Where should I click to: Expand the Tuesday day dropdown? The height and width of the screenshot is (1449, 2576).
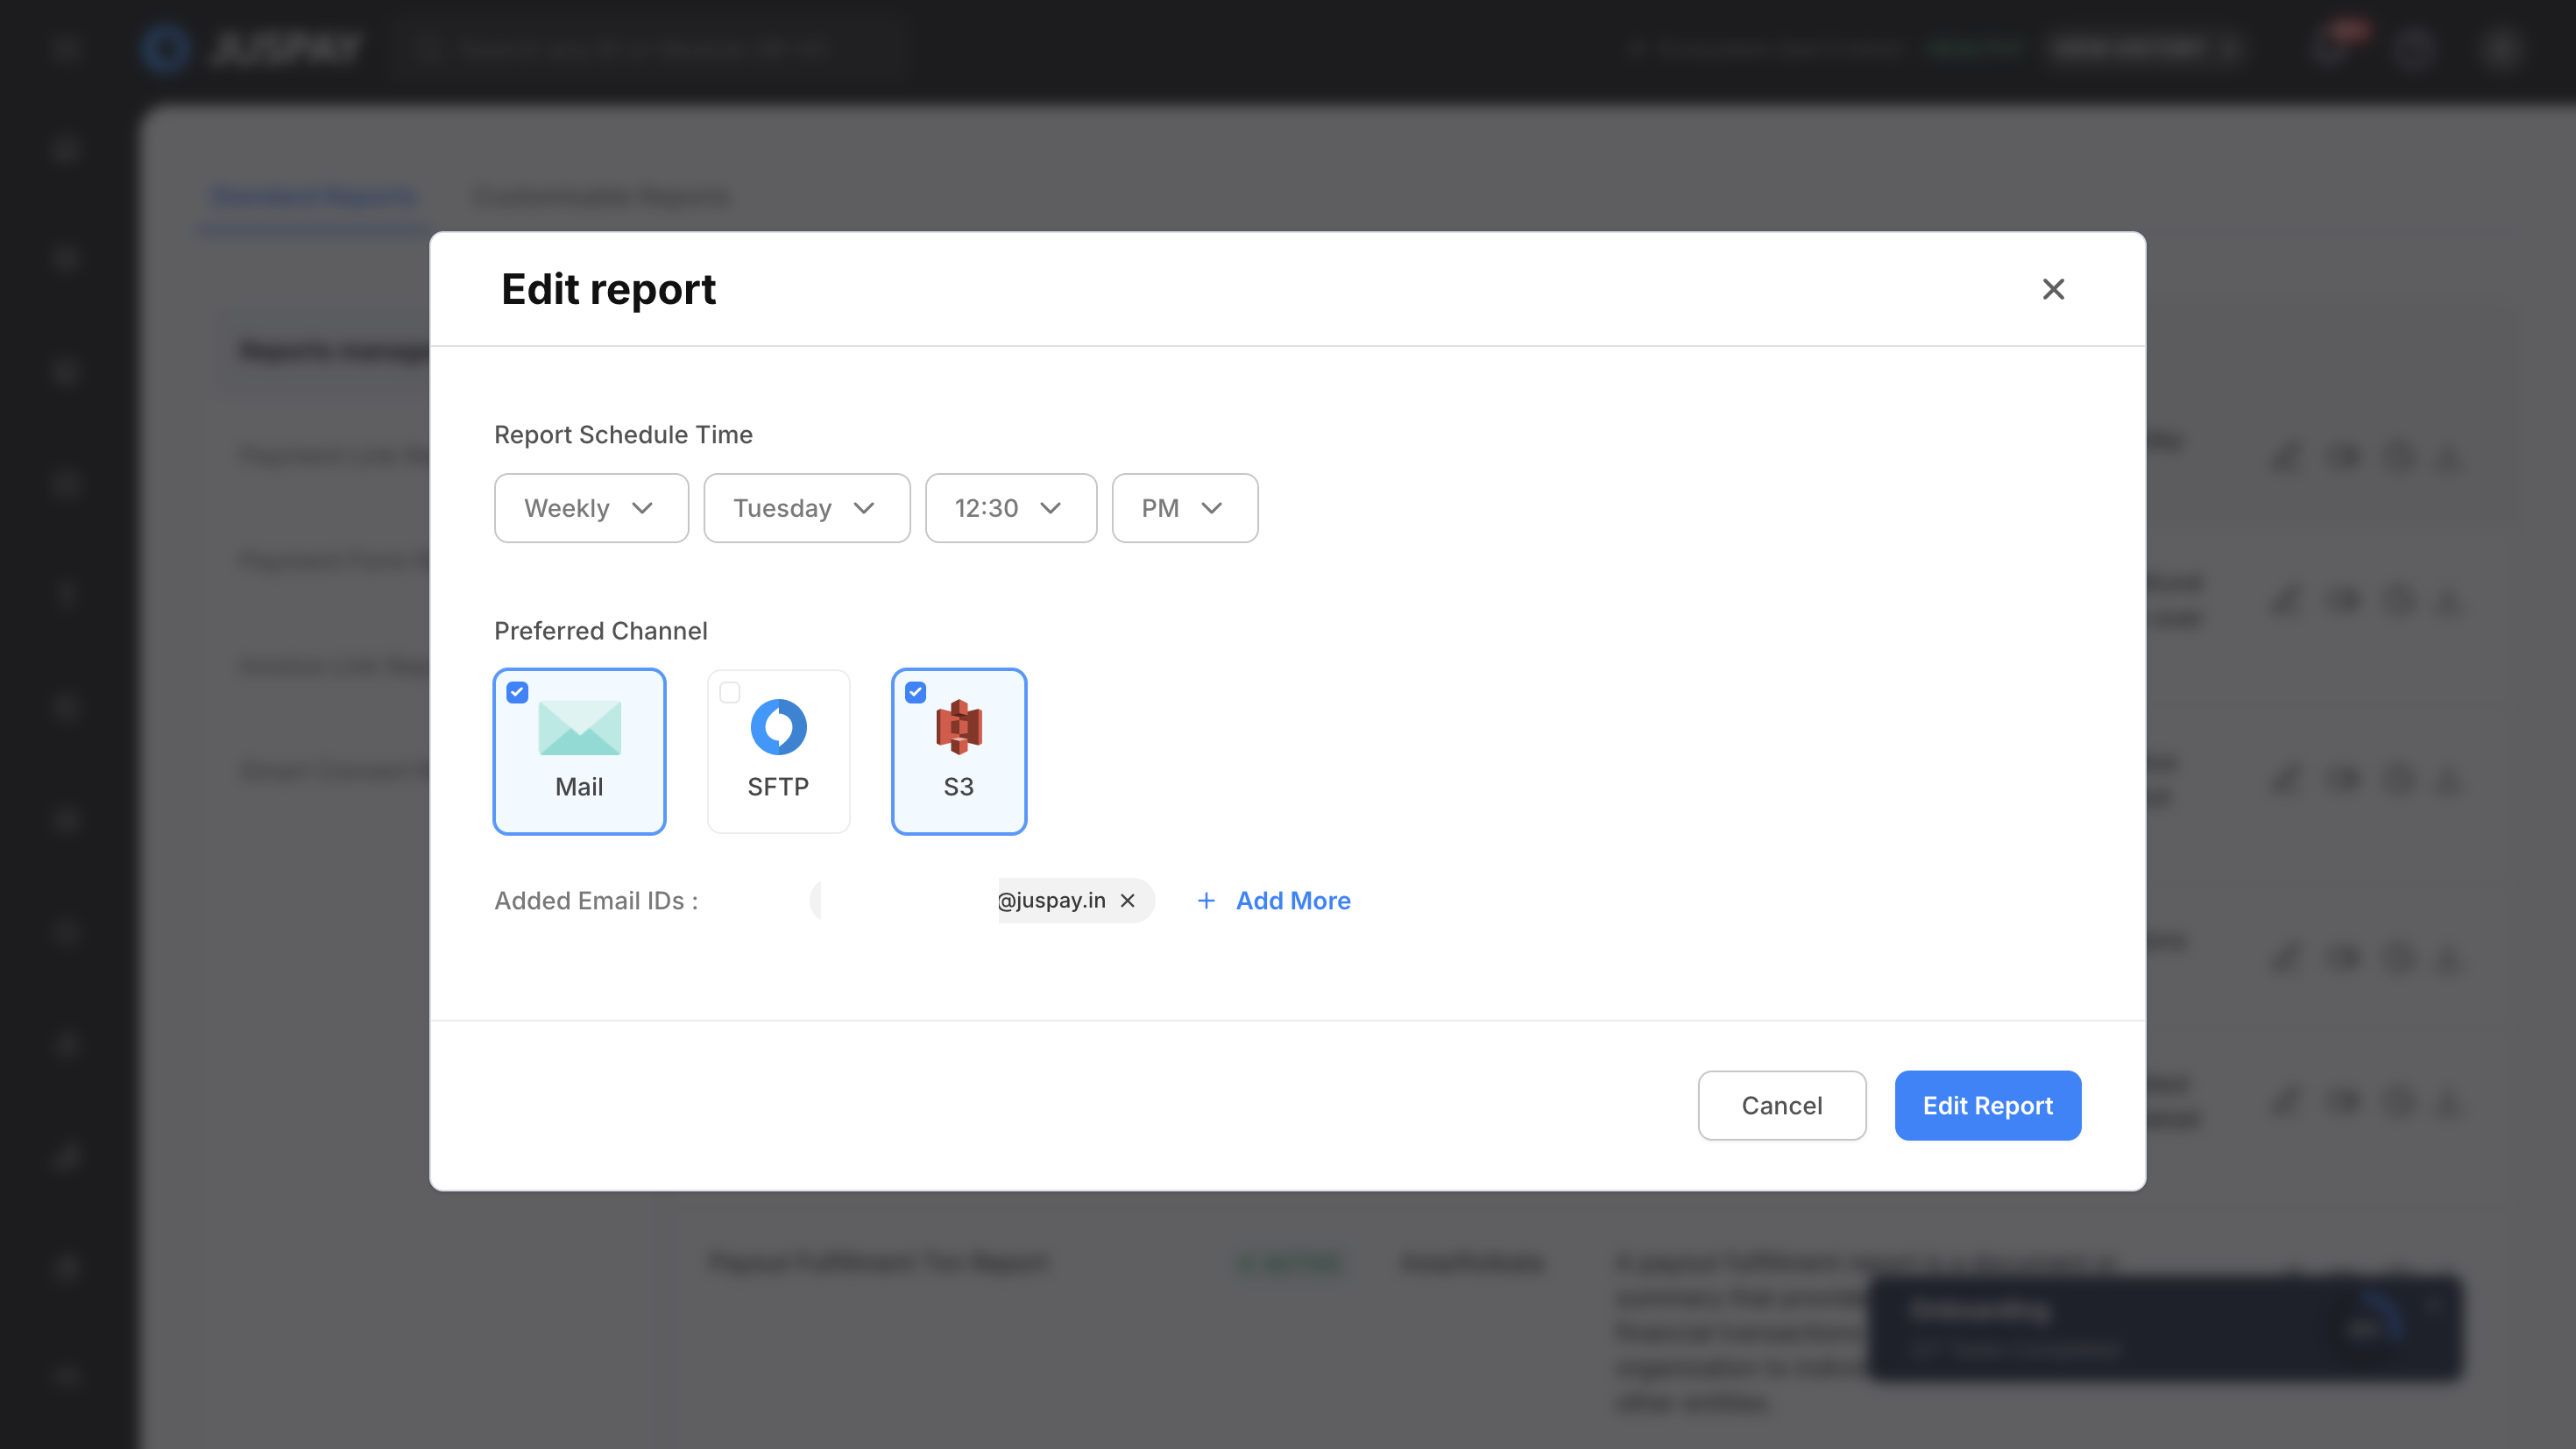[806, 508]
